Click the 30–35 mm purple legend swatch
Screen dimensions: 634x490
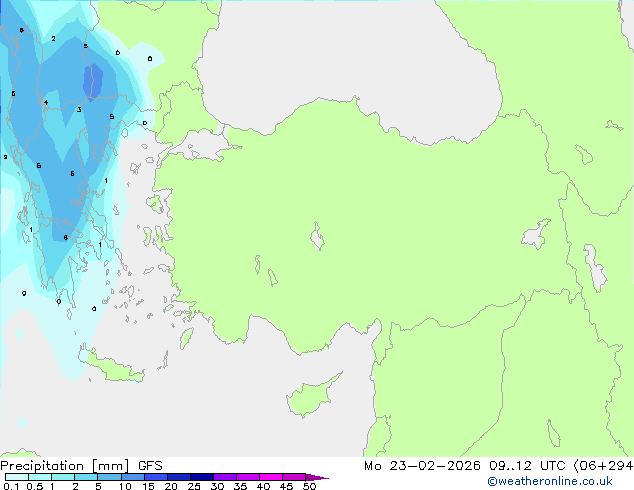pyautogui.click(x=225, y=477)
